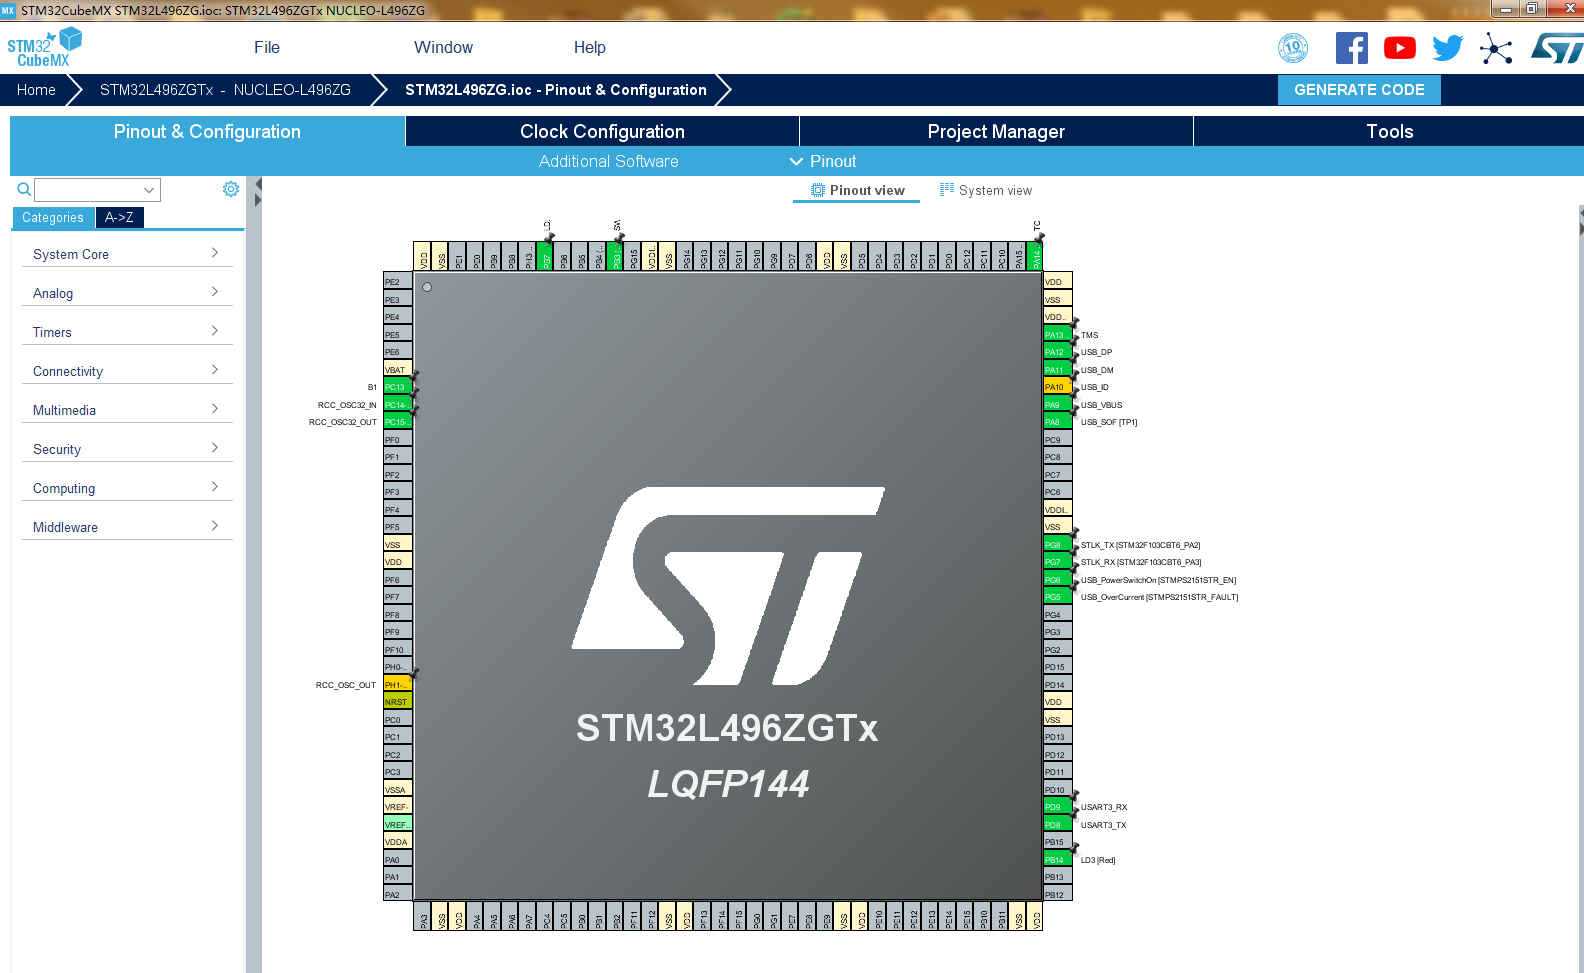1584x973 pixels.
Task: Switch to the Project Manager tab
Action: (996, 131)
